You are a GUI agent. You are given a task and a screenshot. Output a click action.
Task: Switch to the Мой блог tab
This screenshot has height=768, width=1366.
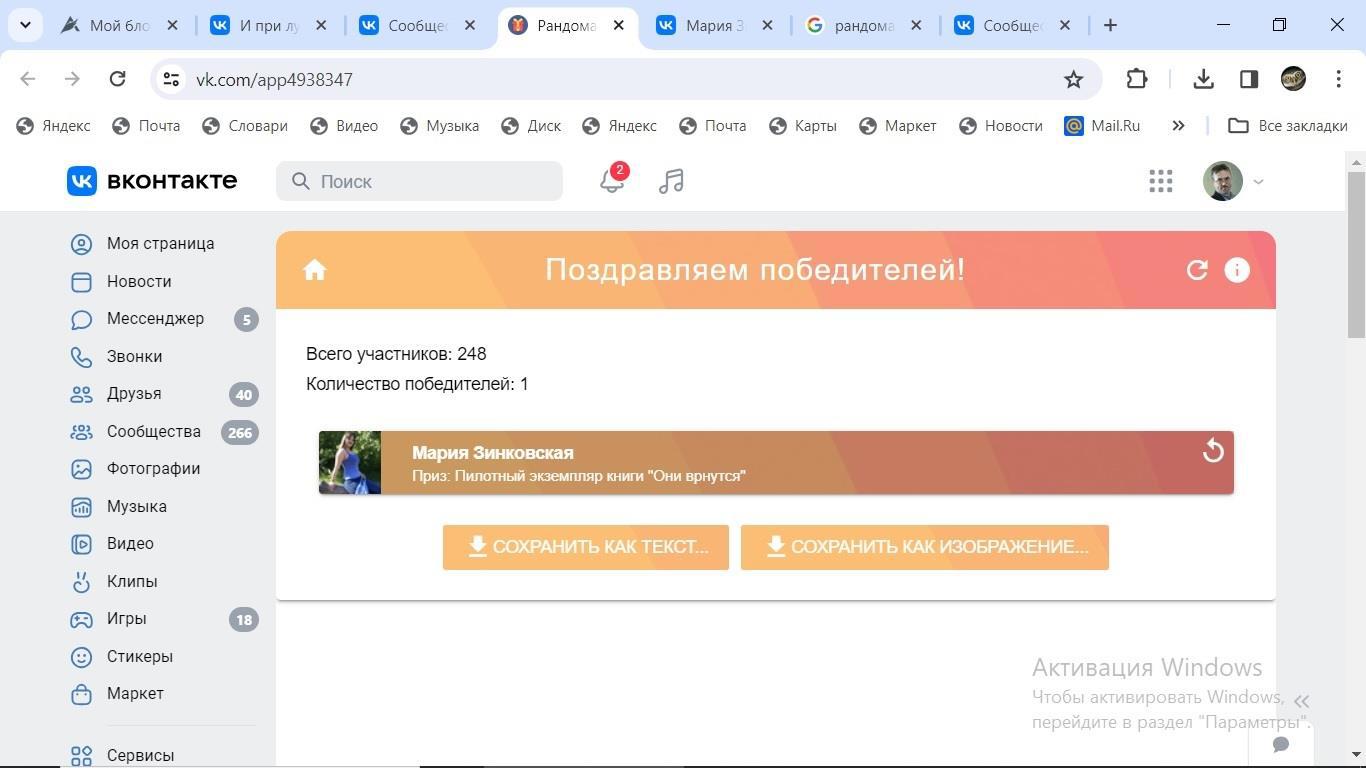(x=120, y=25)
